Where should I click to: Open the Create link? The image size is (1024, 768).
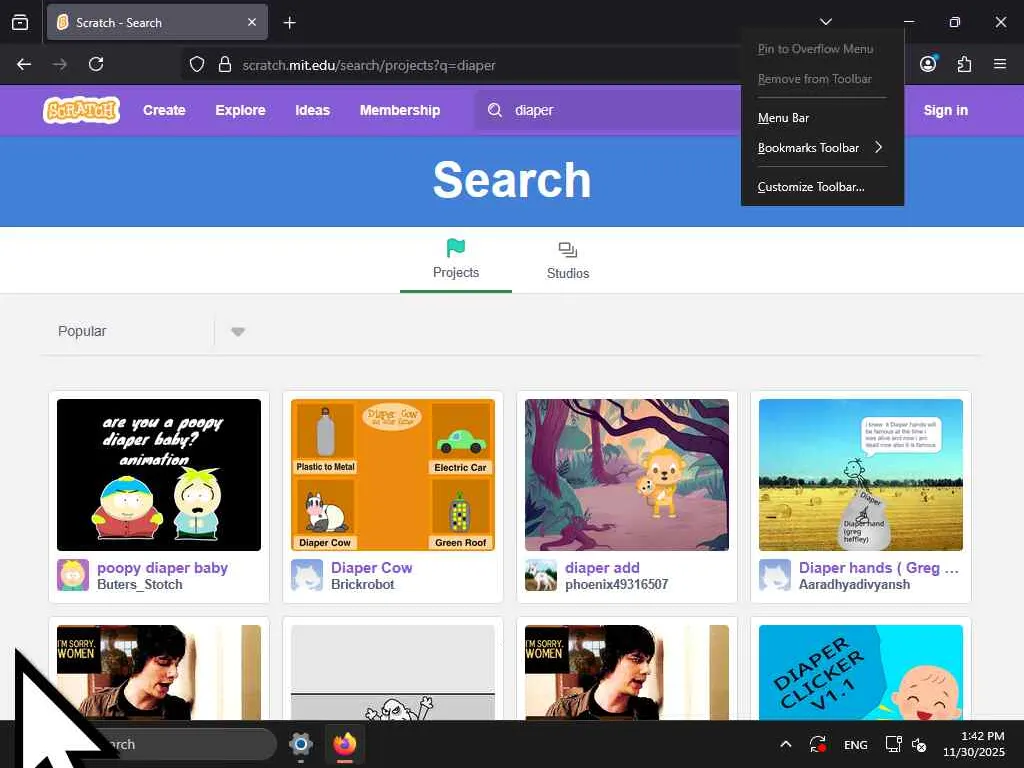pyautogui.click(x=164, y=110)
